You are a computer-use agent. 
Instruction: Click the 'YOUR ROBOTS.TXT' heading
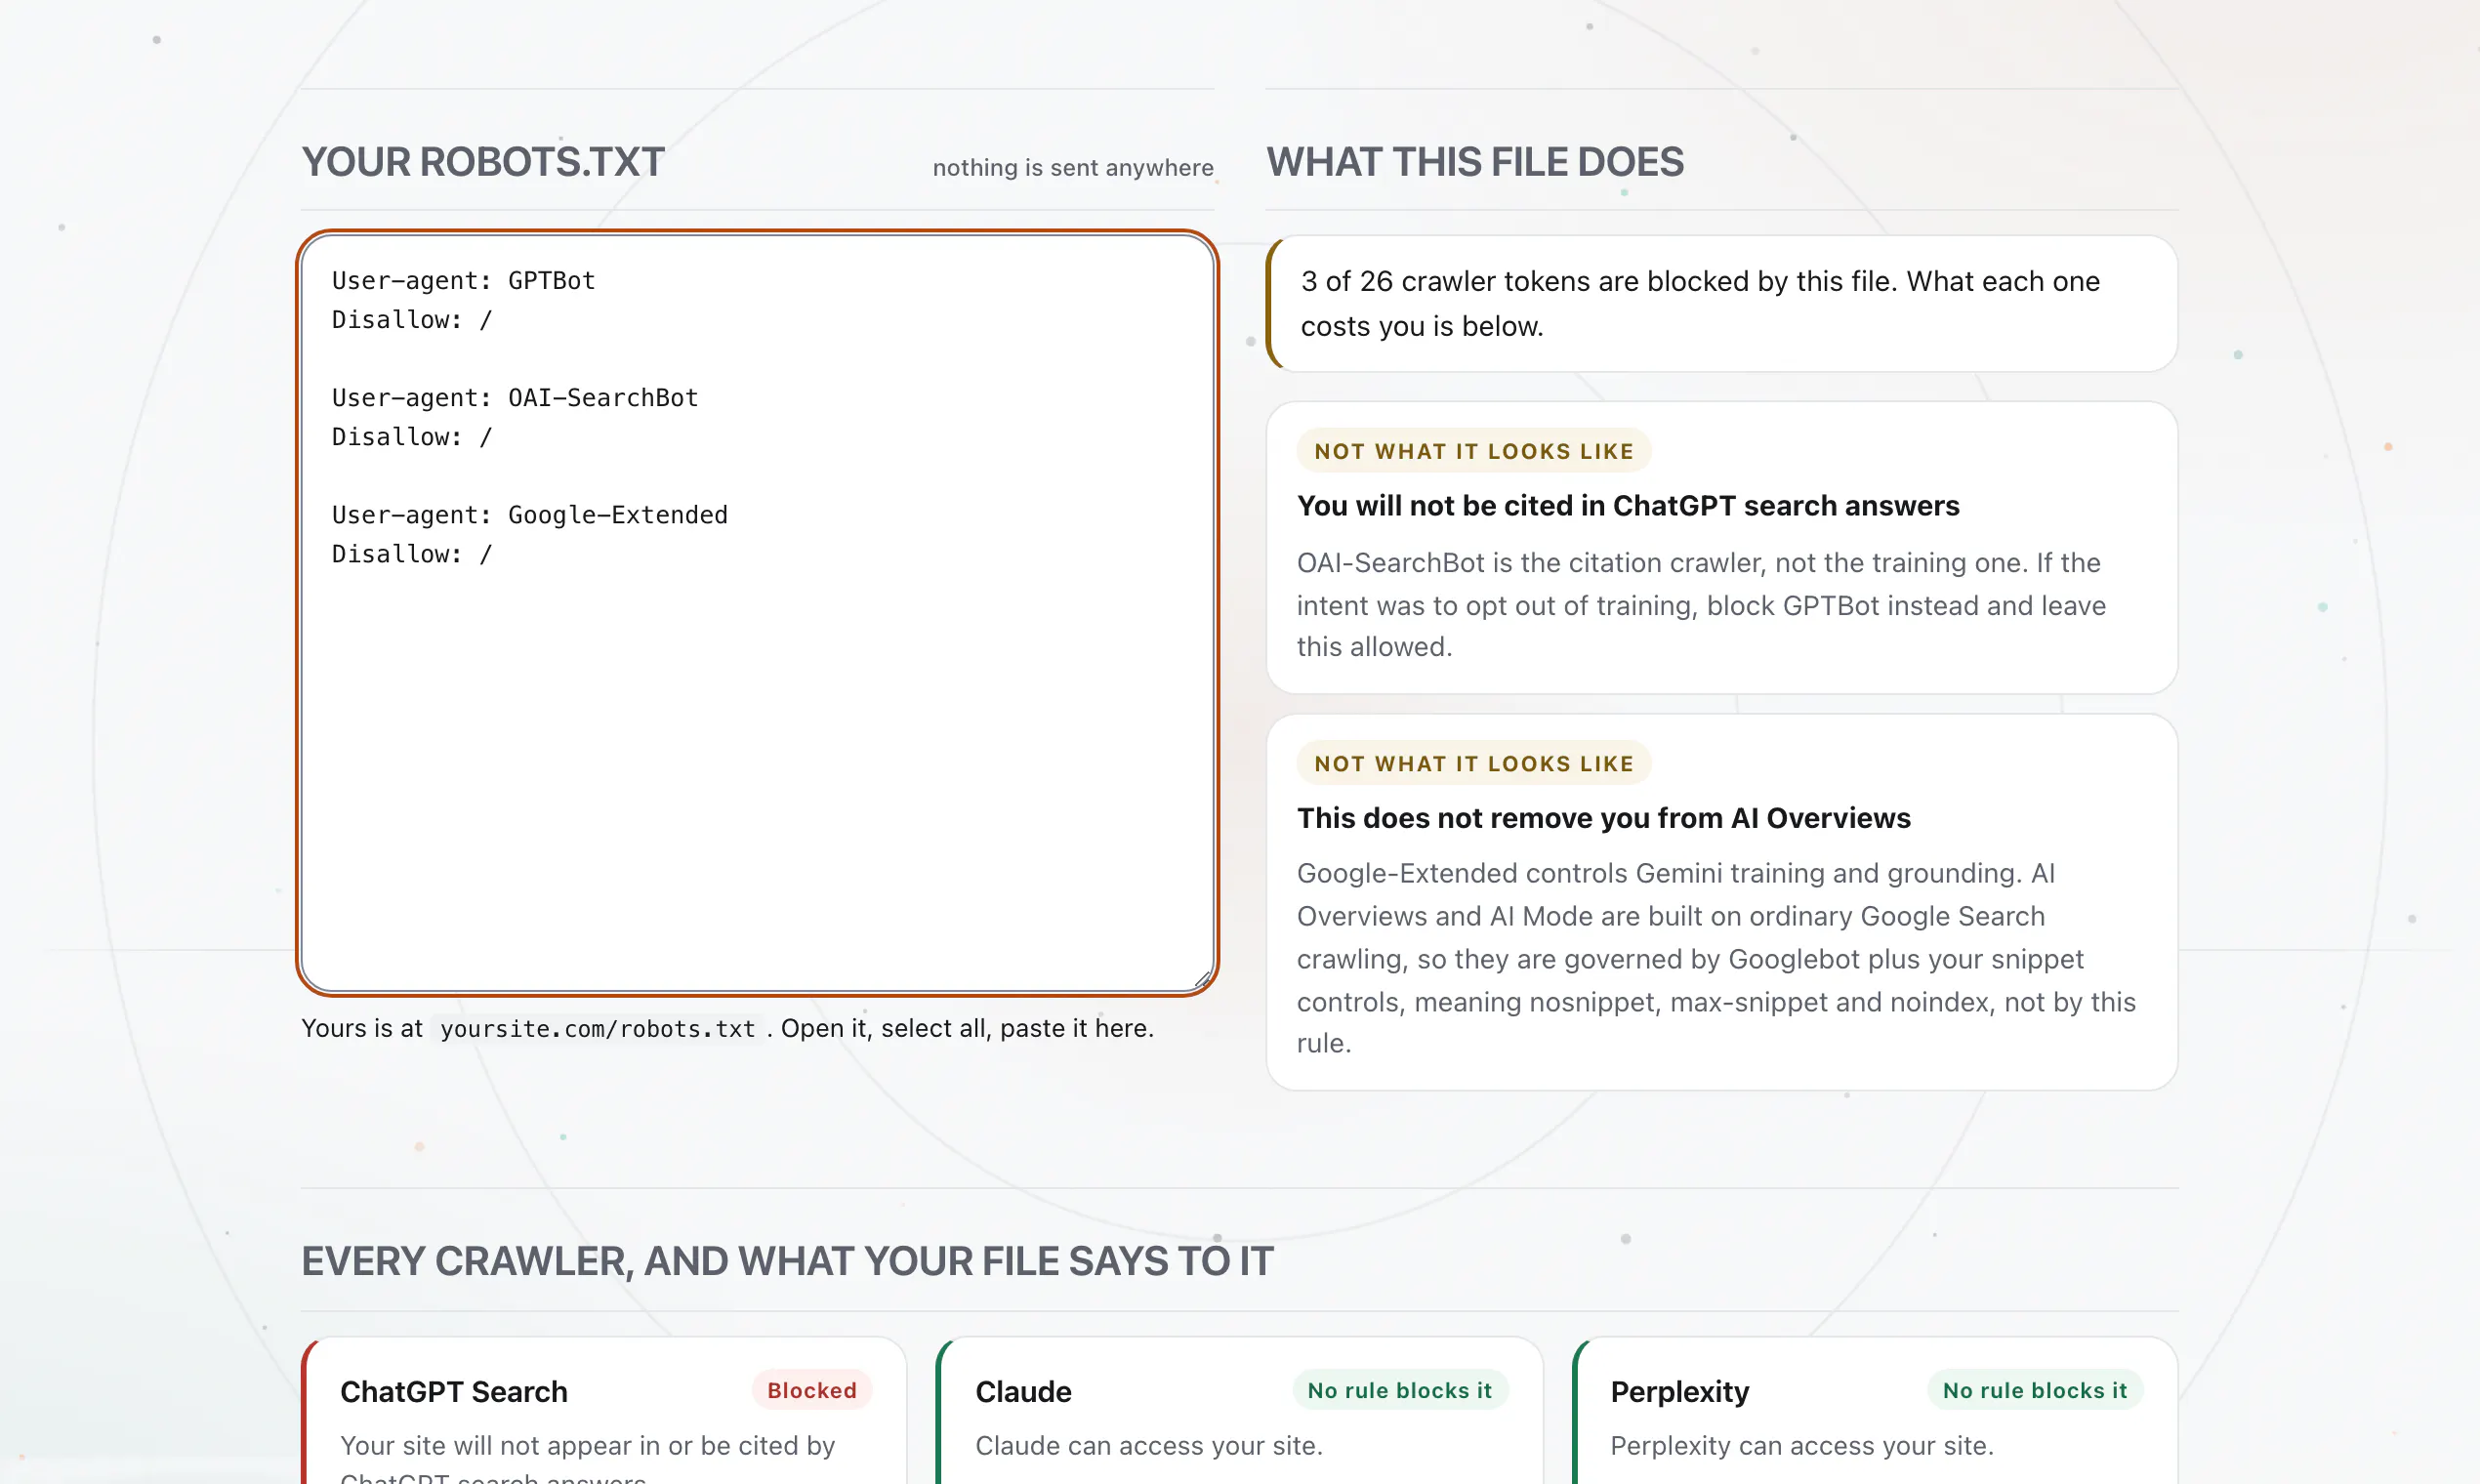[483, 162]
